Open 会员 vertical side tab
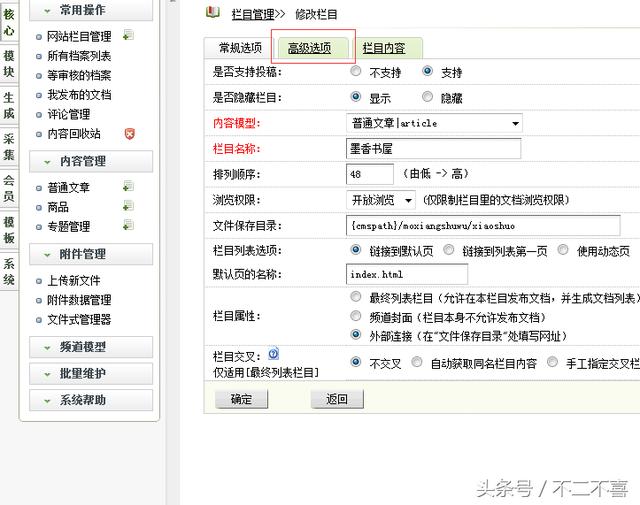640x505 pixels. coord(9,188)
